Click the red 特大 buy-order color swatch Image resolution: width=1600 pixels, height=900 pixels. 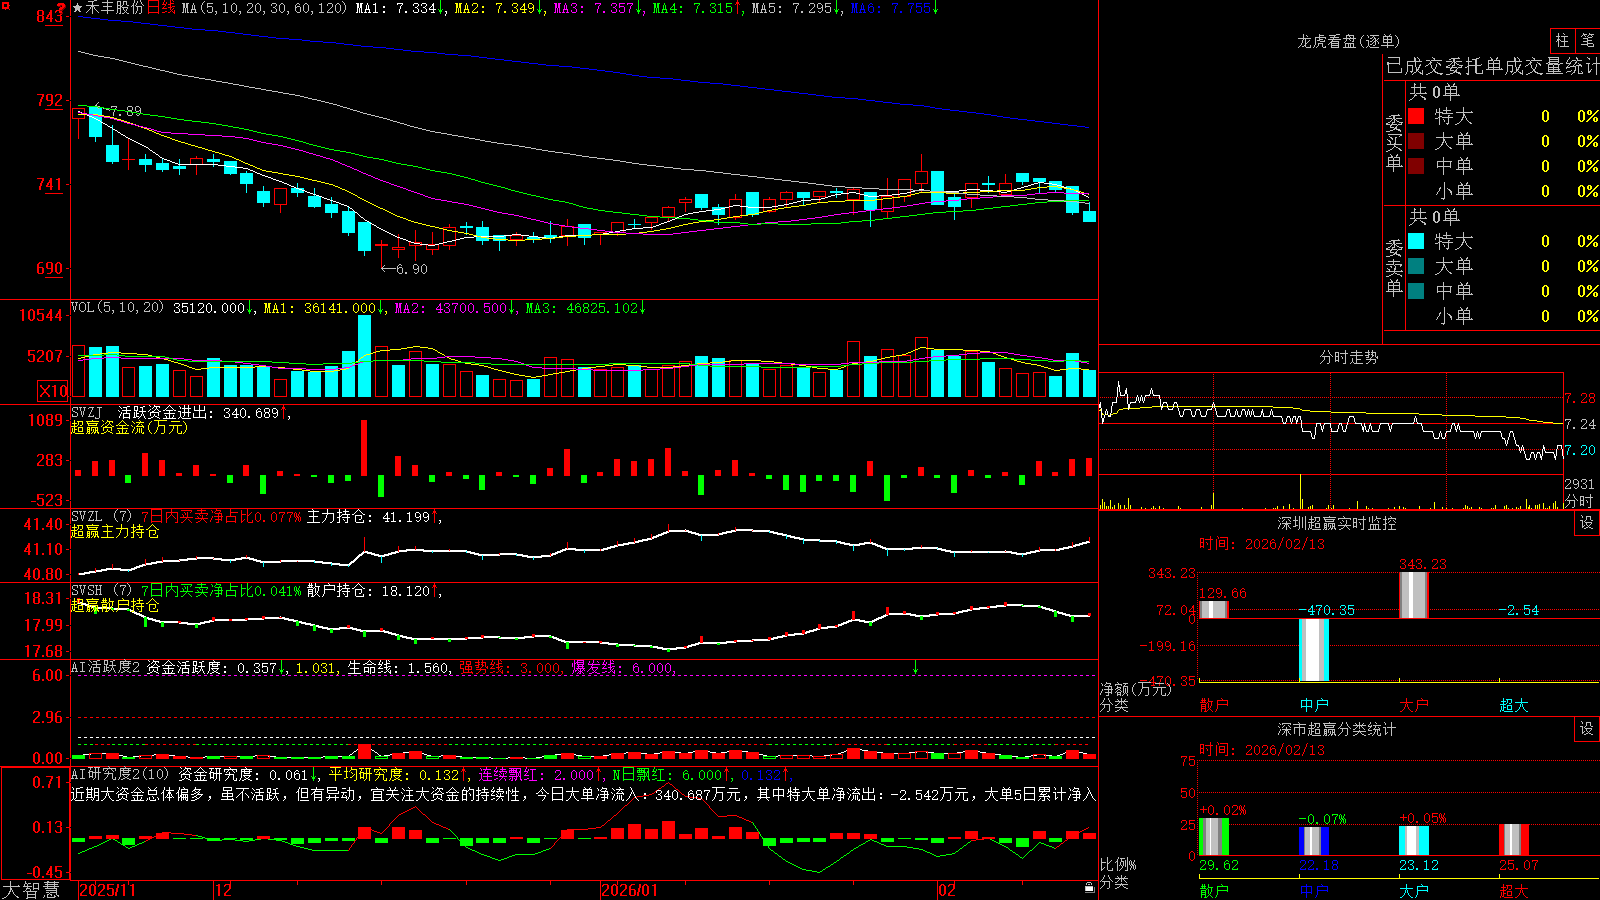1416,116
